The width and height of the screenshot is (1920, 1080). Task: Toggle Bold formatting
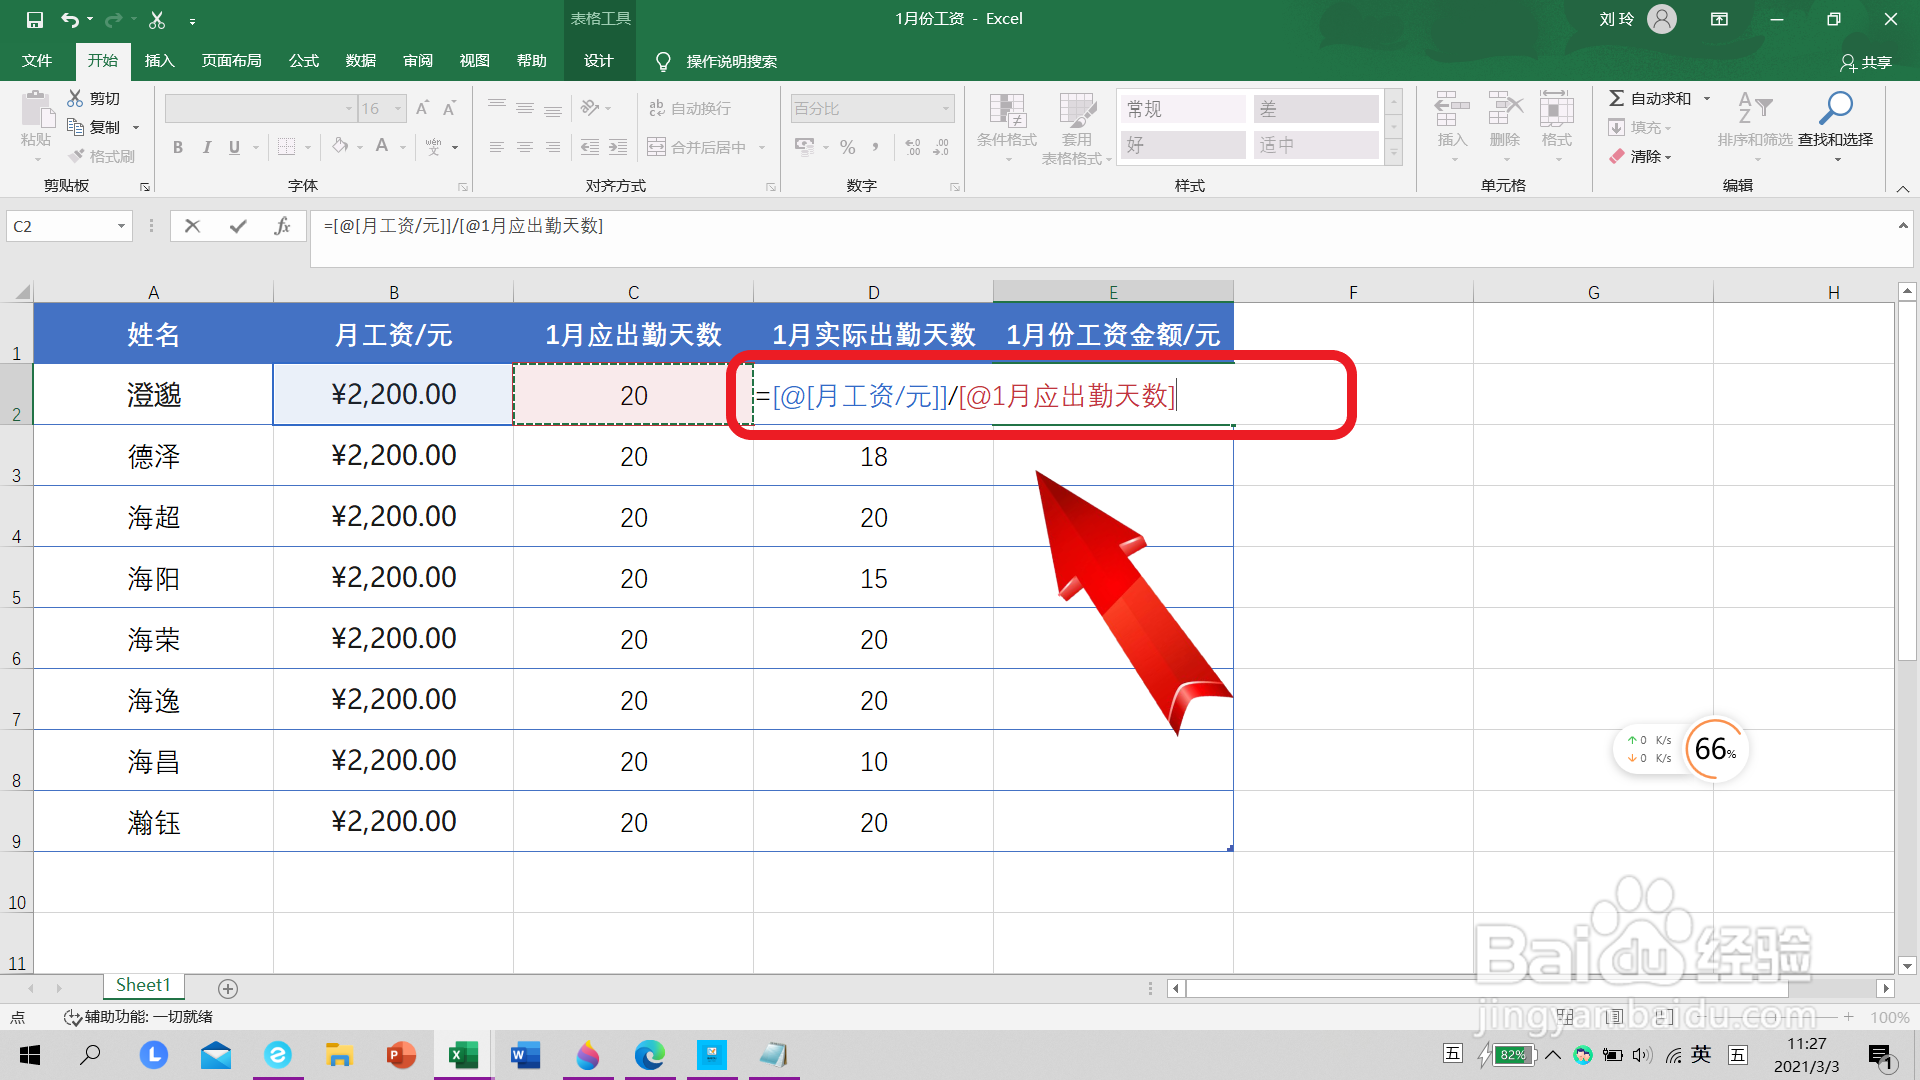click(178, 147)
